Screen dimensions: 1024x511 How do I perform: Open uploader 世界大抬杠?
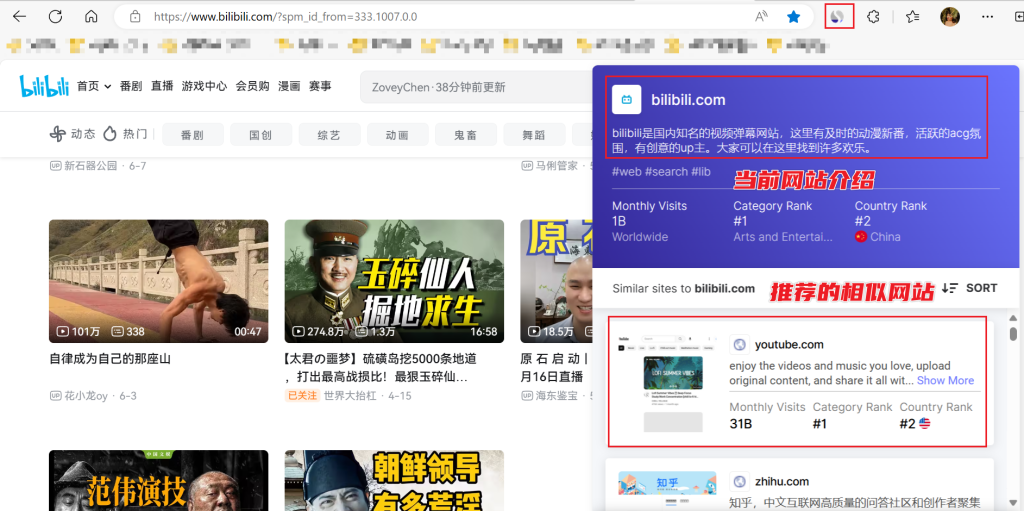pyautogui.click(x=350, y=396)
